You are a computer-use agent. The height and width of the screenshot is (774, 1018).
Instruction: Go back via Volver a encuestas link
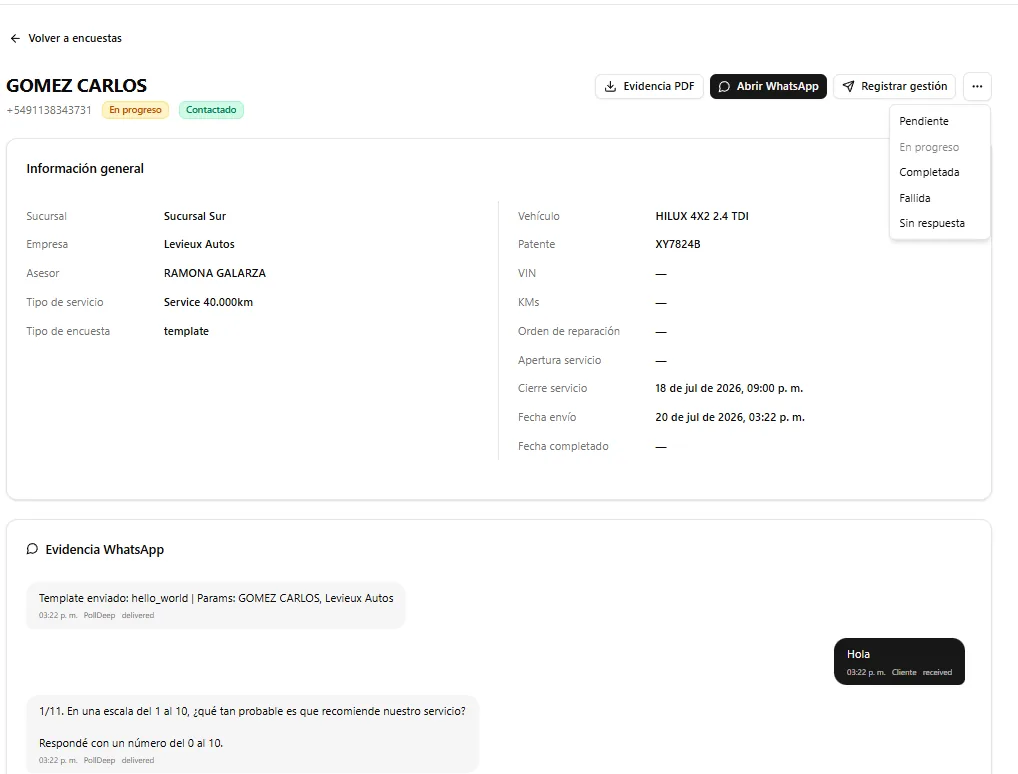tap(66, 38)
